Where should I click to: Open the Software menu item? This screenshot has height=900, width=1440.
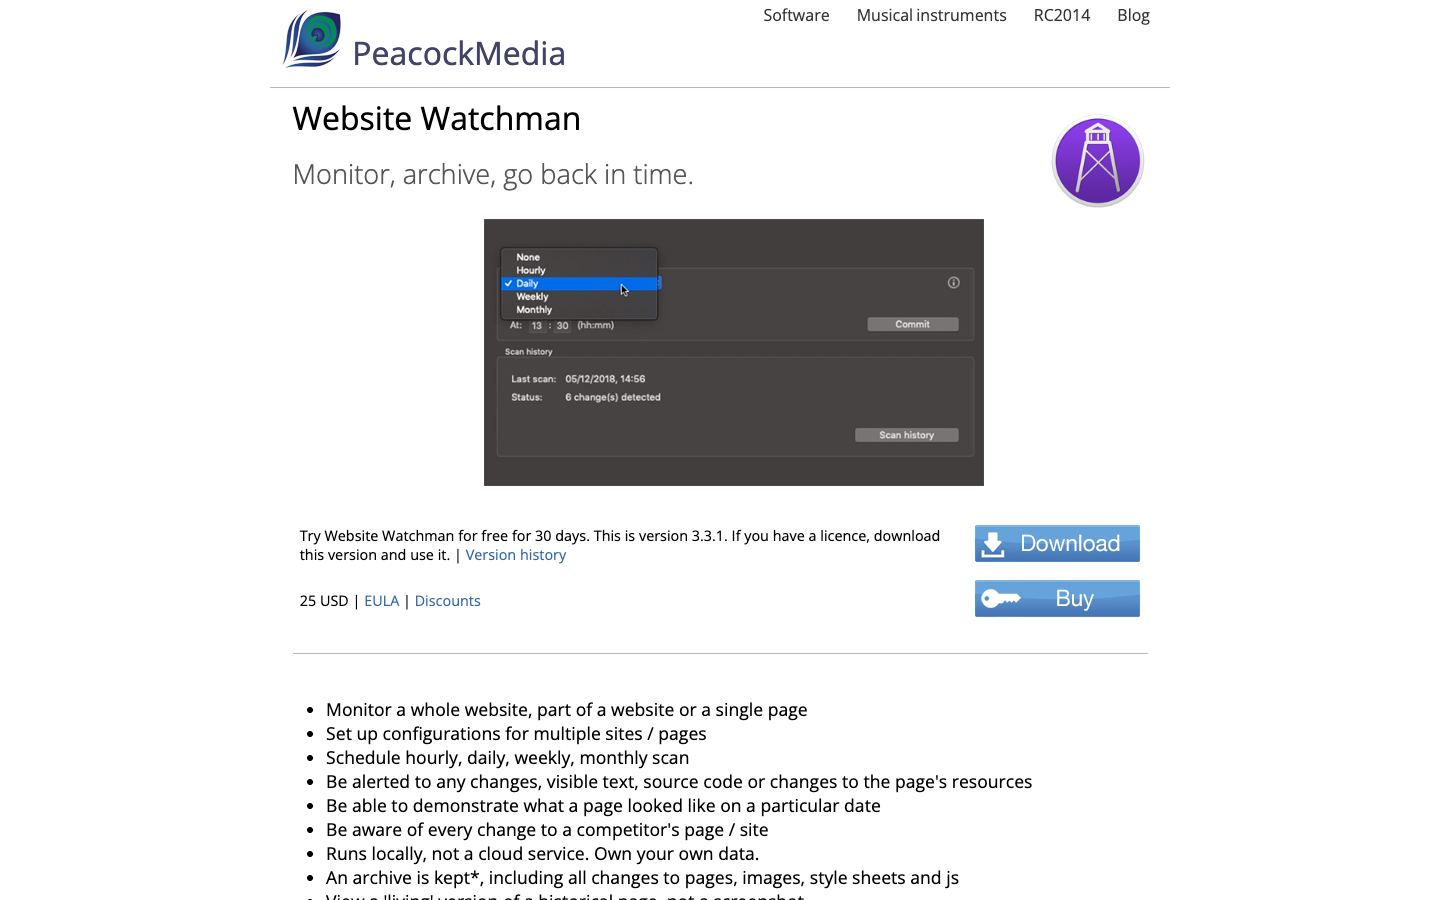[796, 15]
